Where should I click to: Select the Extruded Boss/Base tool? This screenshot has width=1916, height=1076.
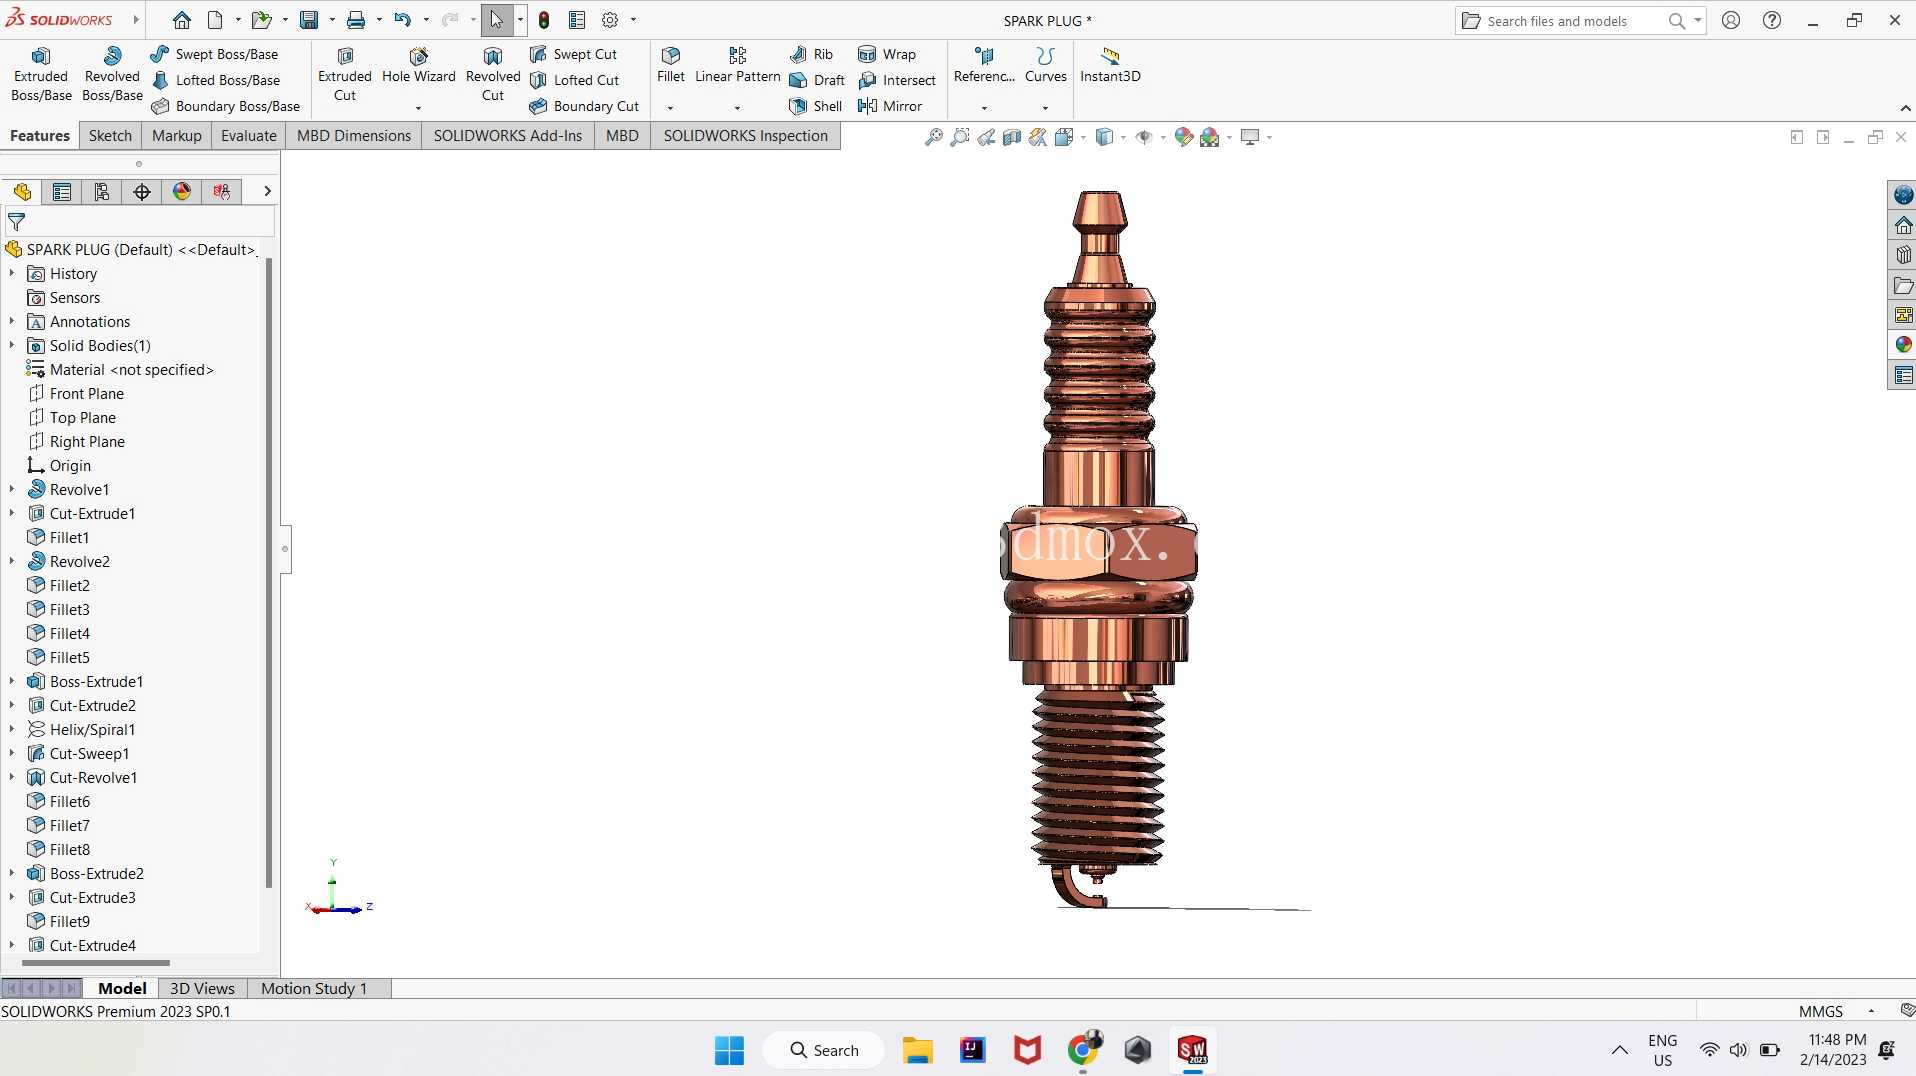[41, 75]
